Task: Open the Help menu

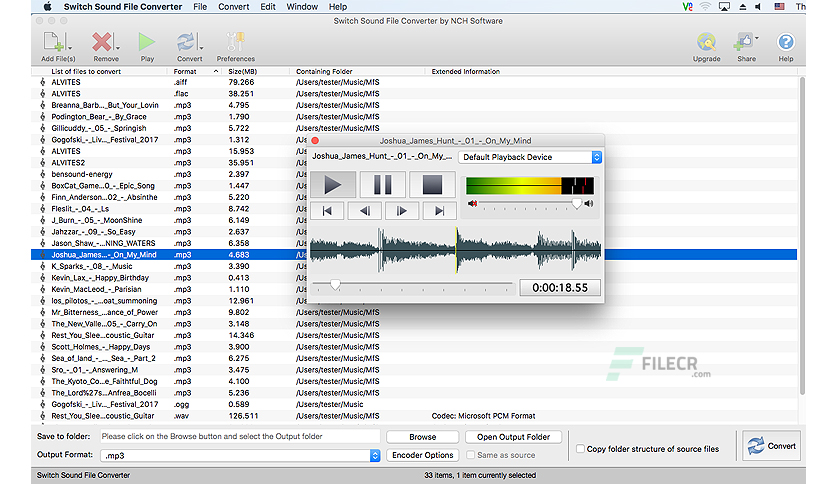Action: click(x=337, y=6)
